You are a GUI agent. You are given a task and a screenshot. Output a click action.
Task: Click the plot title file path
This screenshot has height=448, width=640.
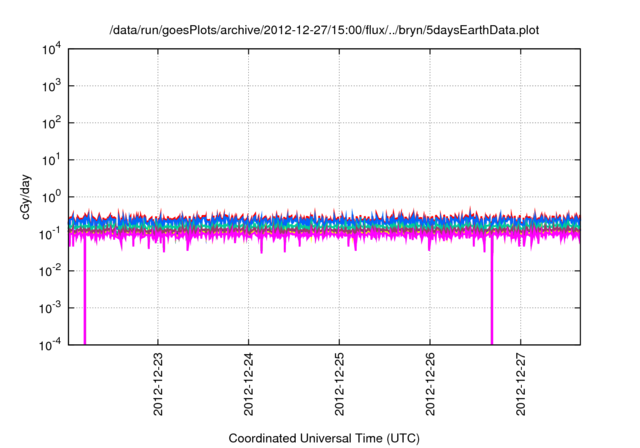pyautogui.click(x=324, y=30)
